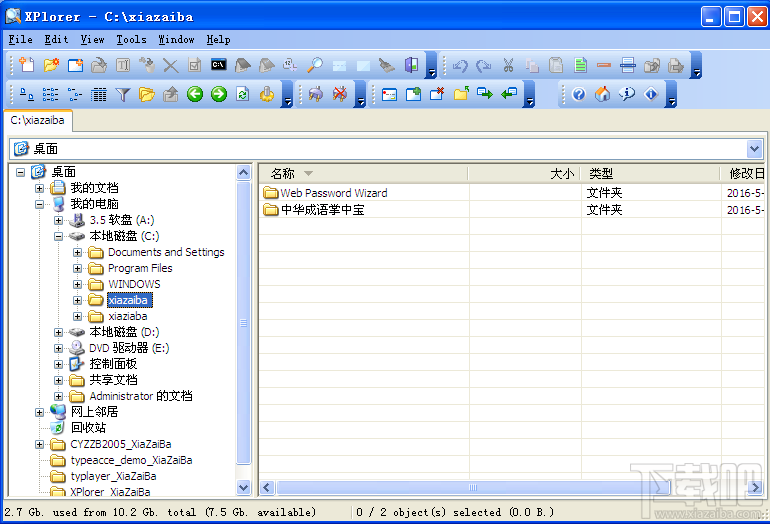770x524 pixels.
Task: Expand the 控制面板 tree node
Action: tap(58, 364)
